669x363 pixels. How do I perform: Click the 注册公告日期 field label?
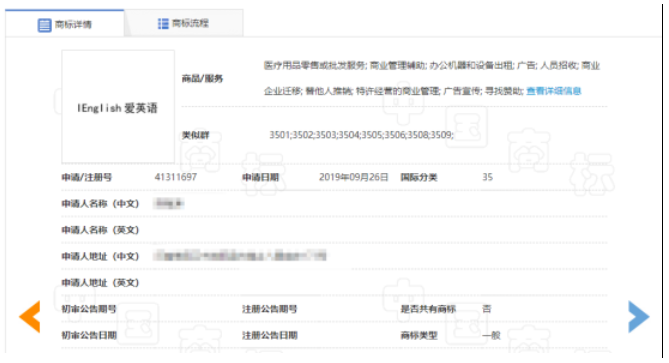270,335
